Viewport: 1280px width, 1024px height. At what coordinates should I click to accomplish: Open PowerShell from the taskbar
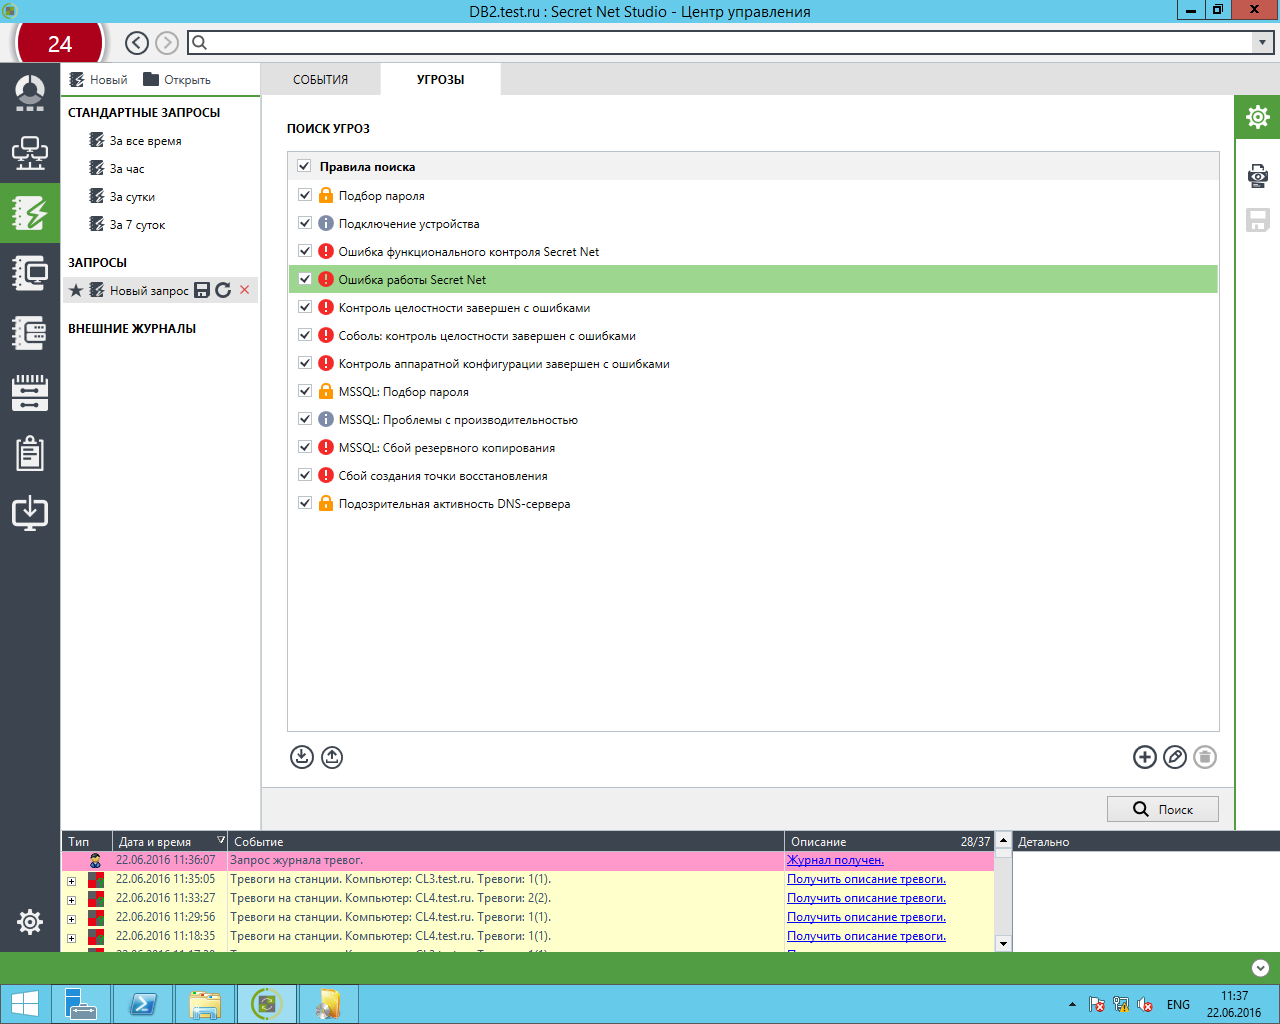coord(143,1004)
